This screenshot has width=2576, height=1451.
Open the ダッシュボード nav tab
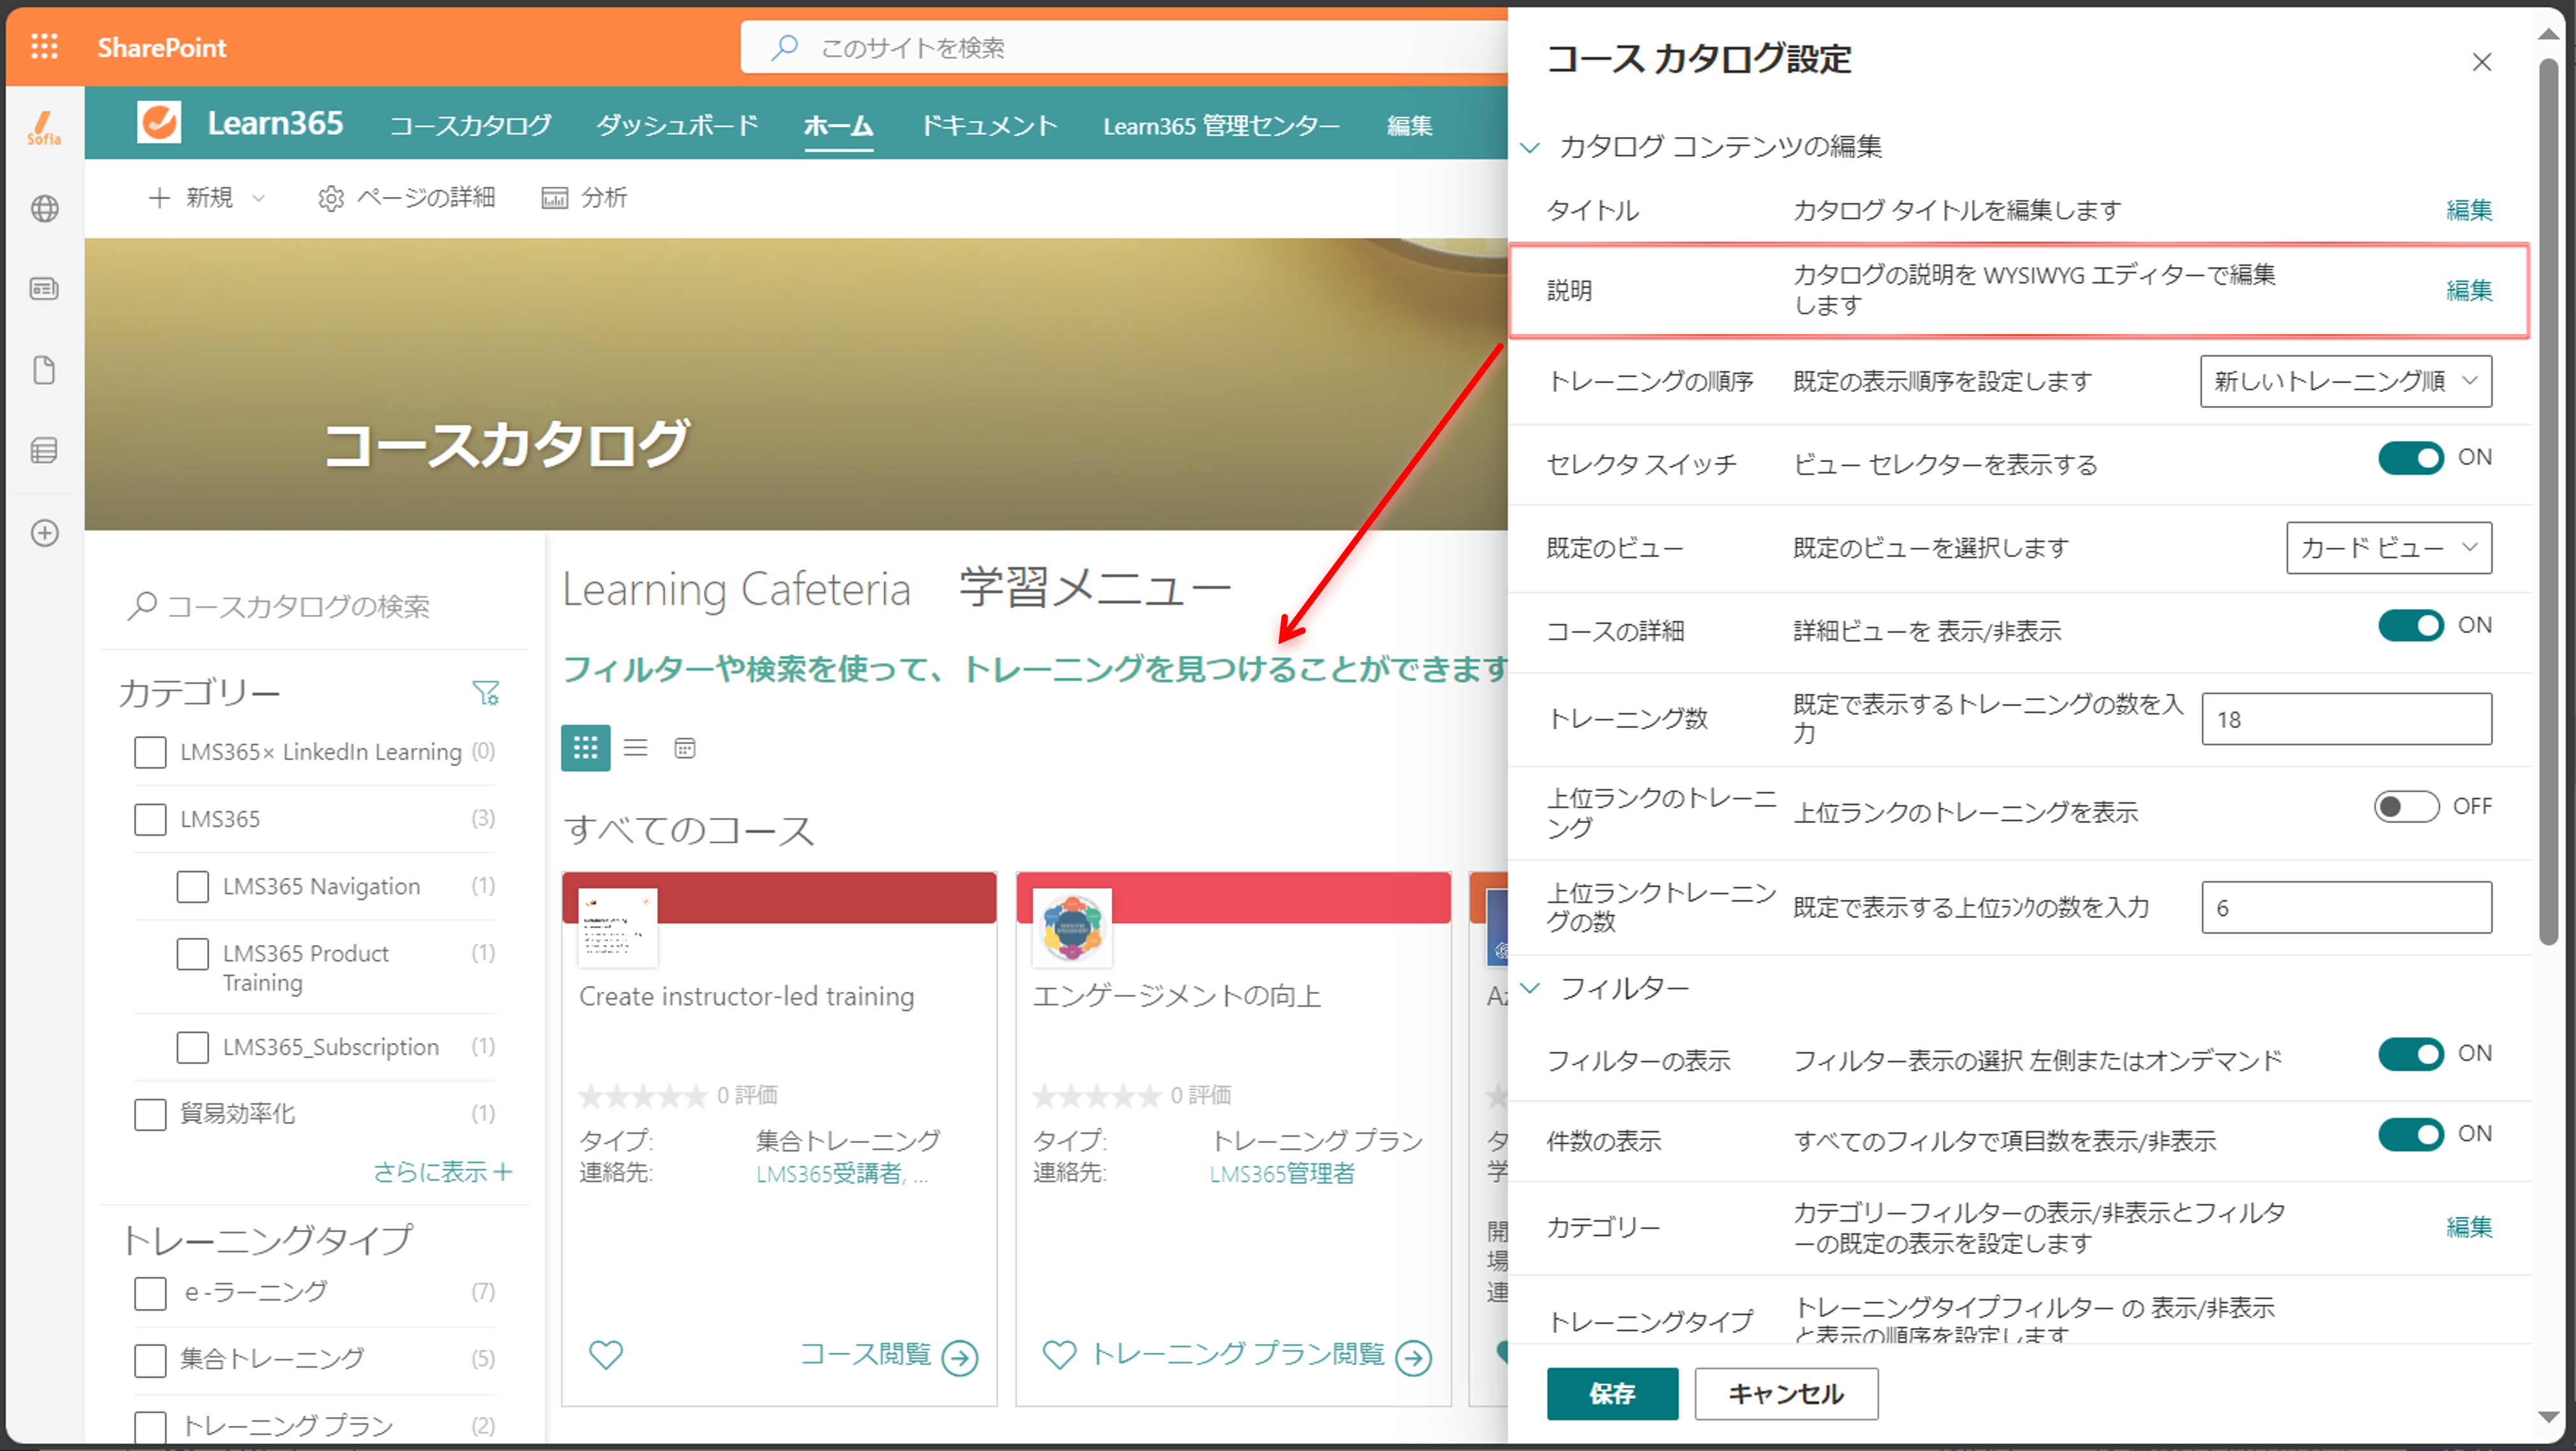pyautogui.click(x=677, y=125)
